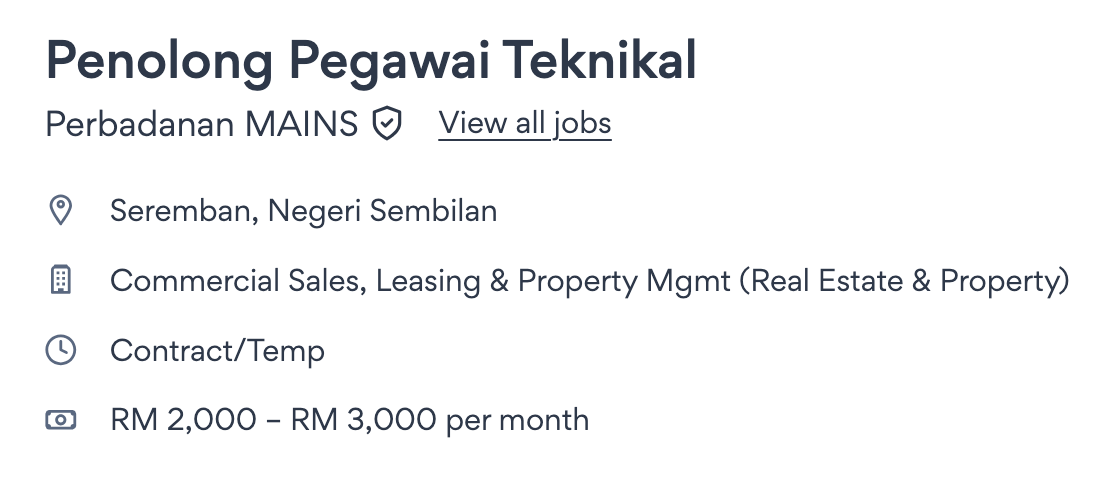Screen dimensions: 1120x488
Task: Click the "(Real Estate & Property)" category text
Action: point(904,281)
